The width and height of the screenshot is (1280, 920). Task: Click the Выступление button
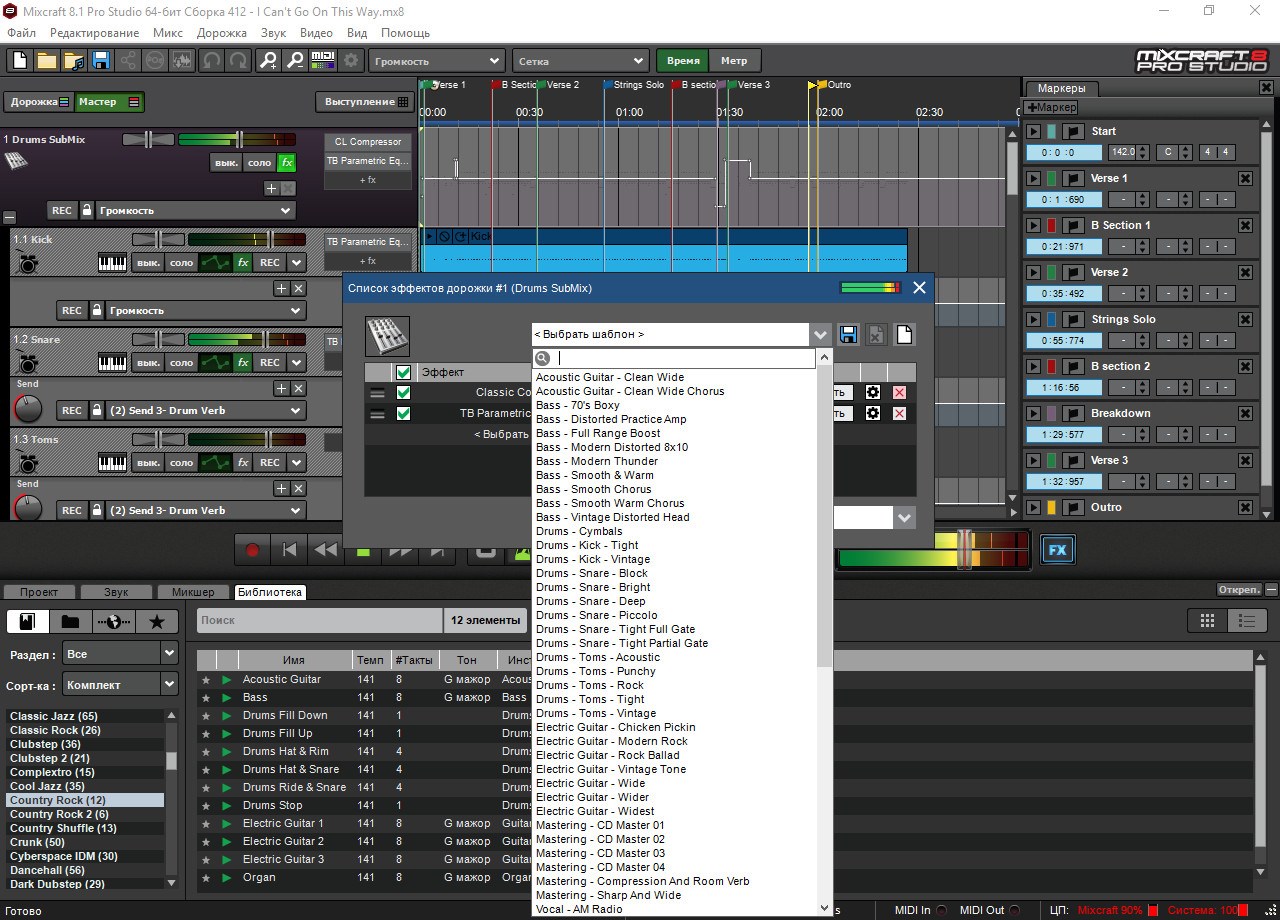click(x=366, y=101)
